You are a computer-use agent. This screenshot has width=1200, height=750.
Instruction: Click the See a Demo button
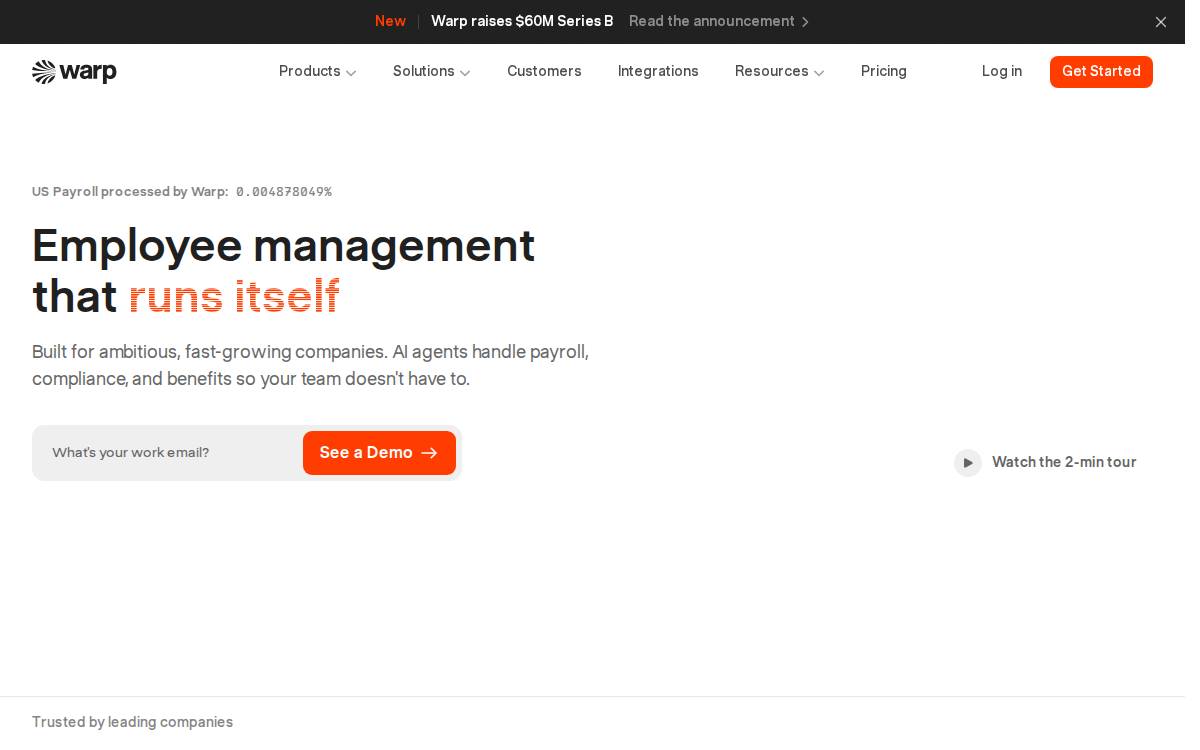(379, 453)
